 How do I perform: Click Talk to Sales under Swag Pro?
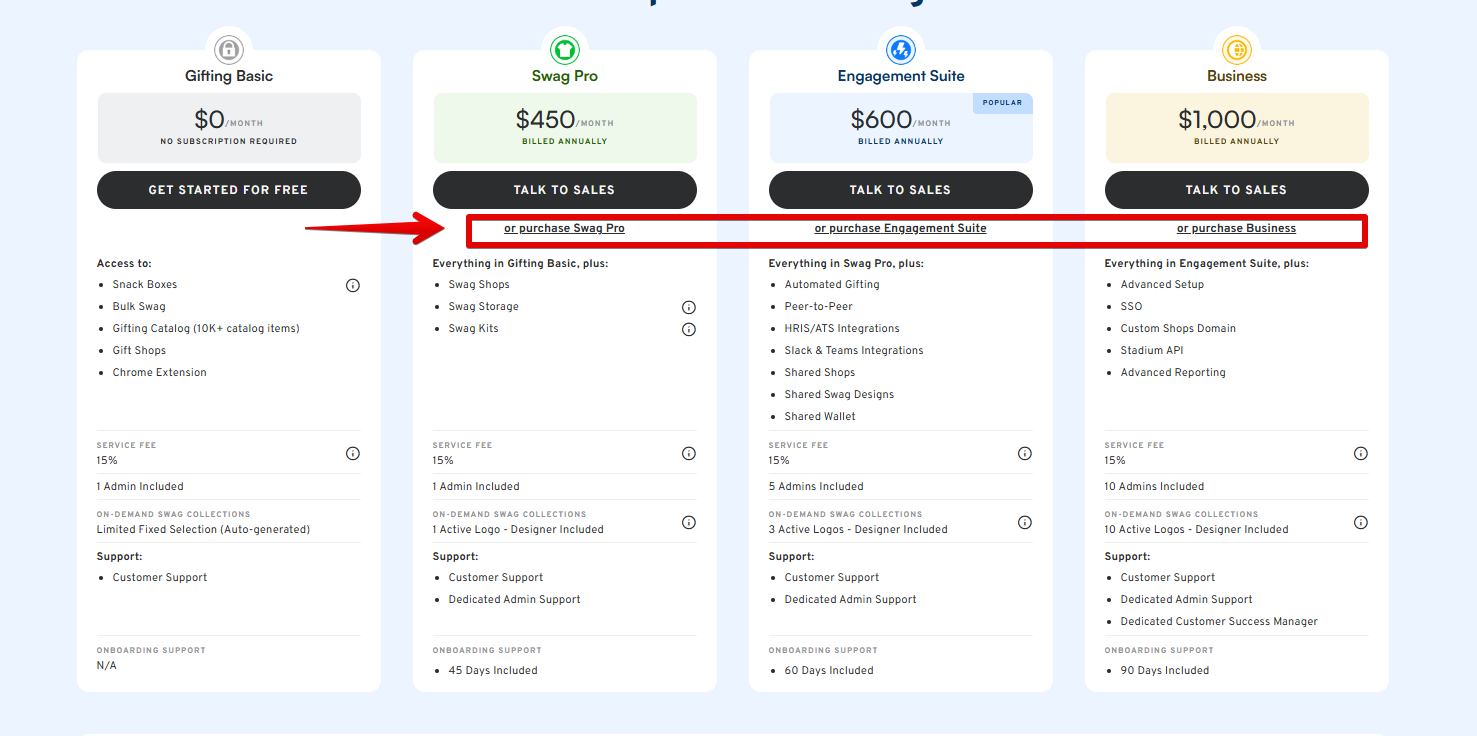pos(565,190)
